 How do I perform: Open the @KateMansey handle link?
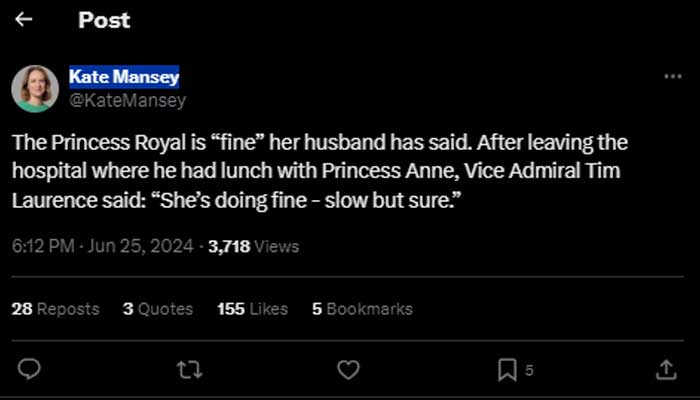126,100
